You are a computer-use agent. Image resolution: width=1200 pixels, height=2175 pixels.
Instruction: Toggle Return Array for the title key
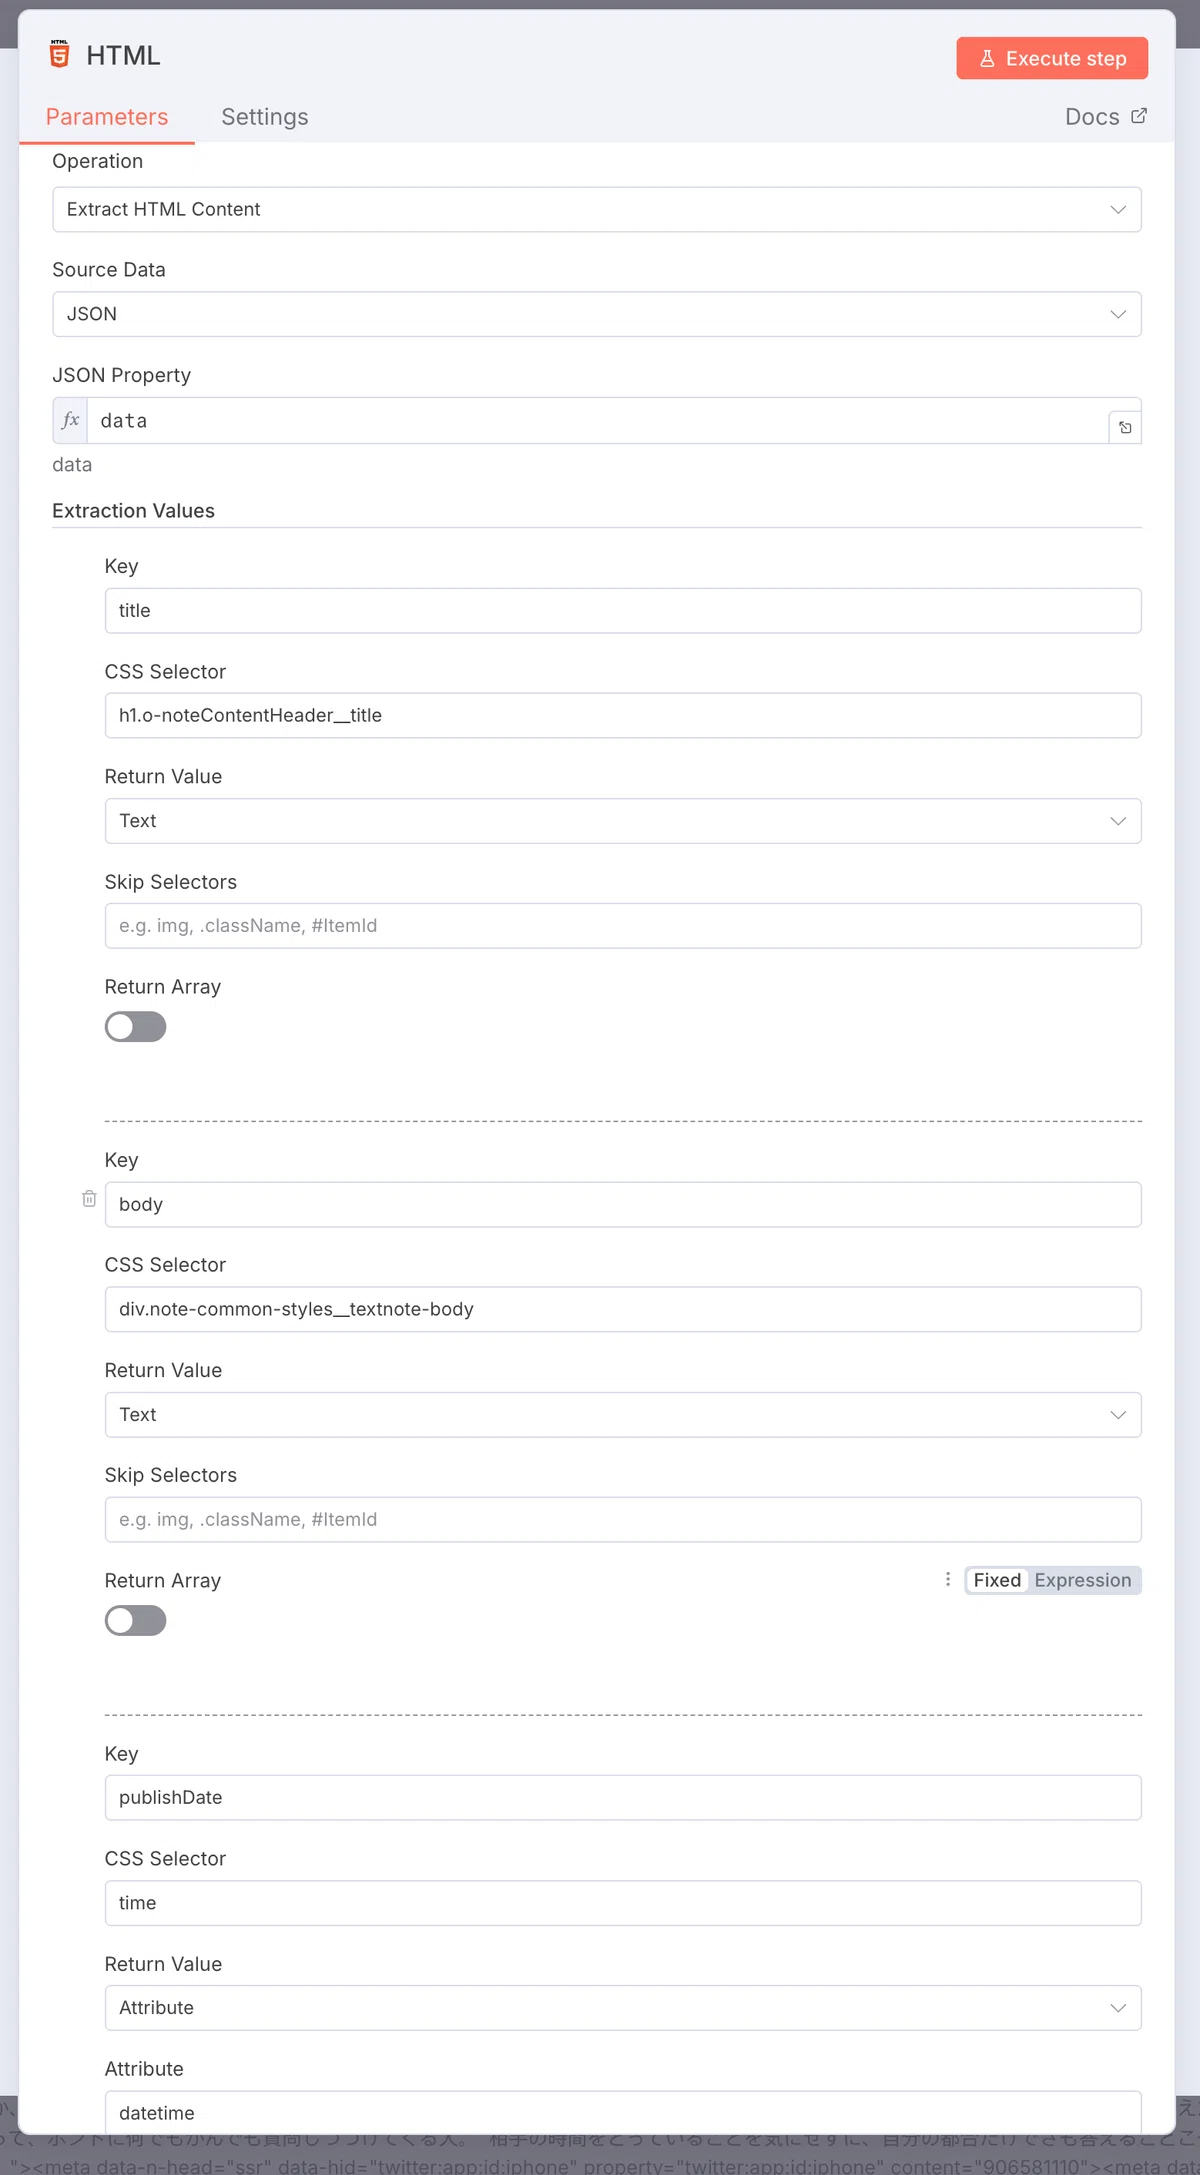tap(135, 1027)
